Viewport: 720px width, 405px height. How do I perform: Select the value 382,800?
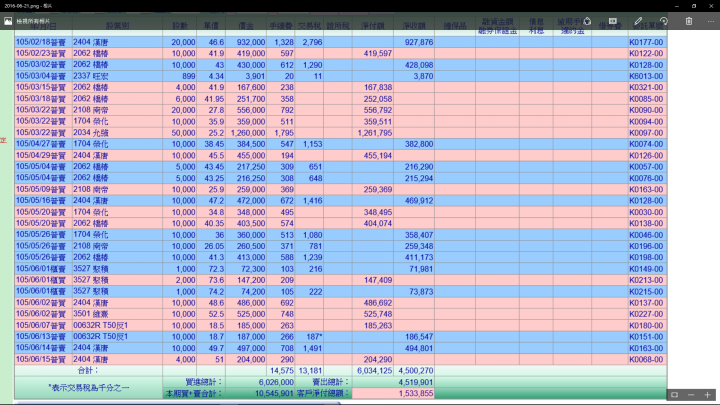click(x=419, y=144)
